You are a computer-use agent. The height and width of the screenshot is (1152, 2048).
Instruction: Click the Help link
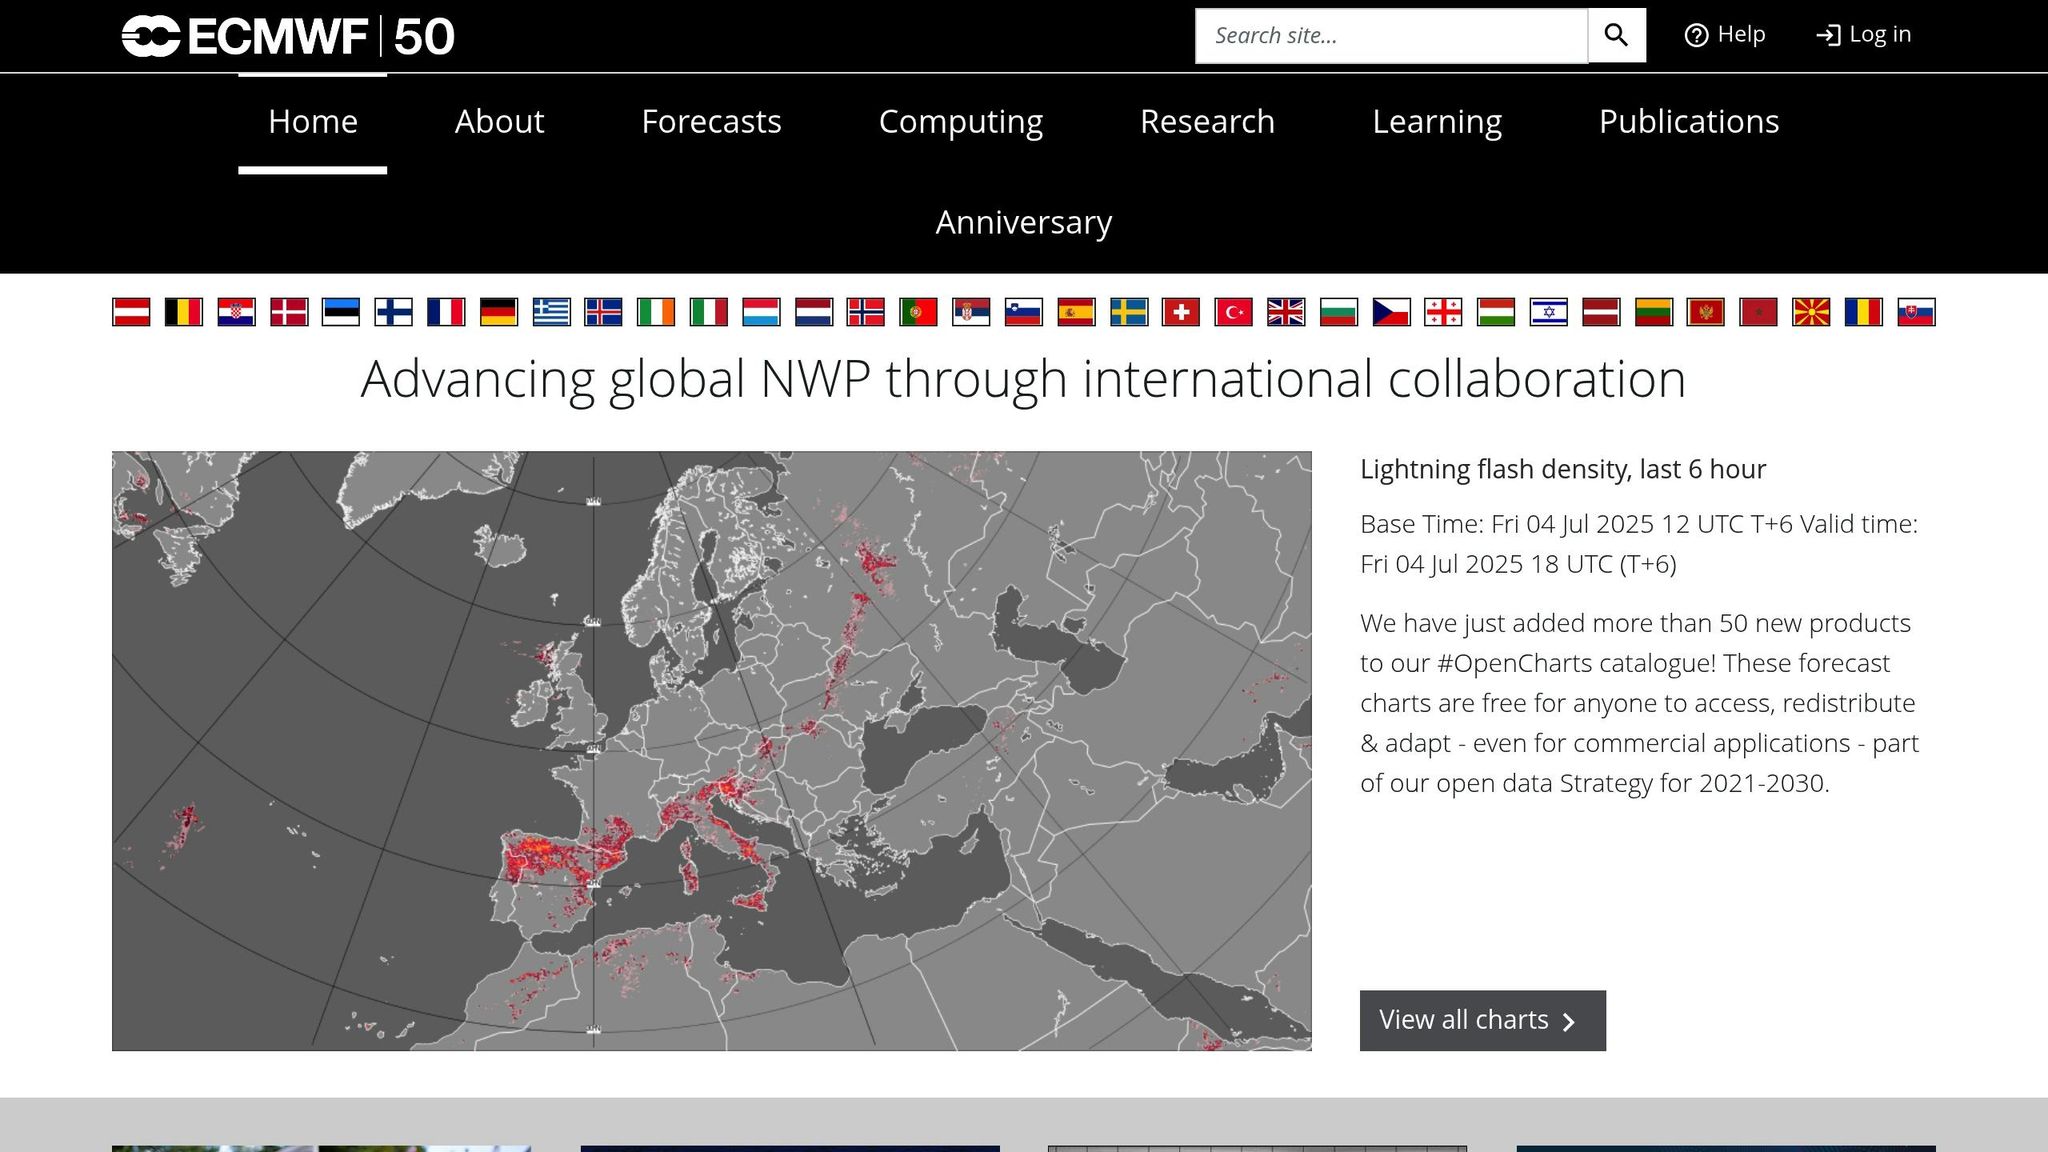click(x=1725, y=35)
